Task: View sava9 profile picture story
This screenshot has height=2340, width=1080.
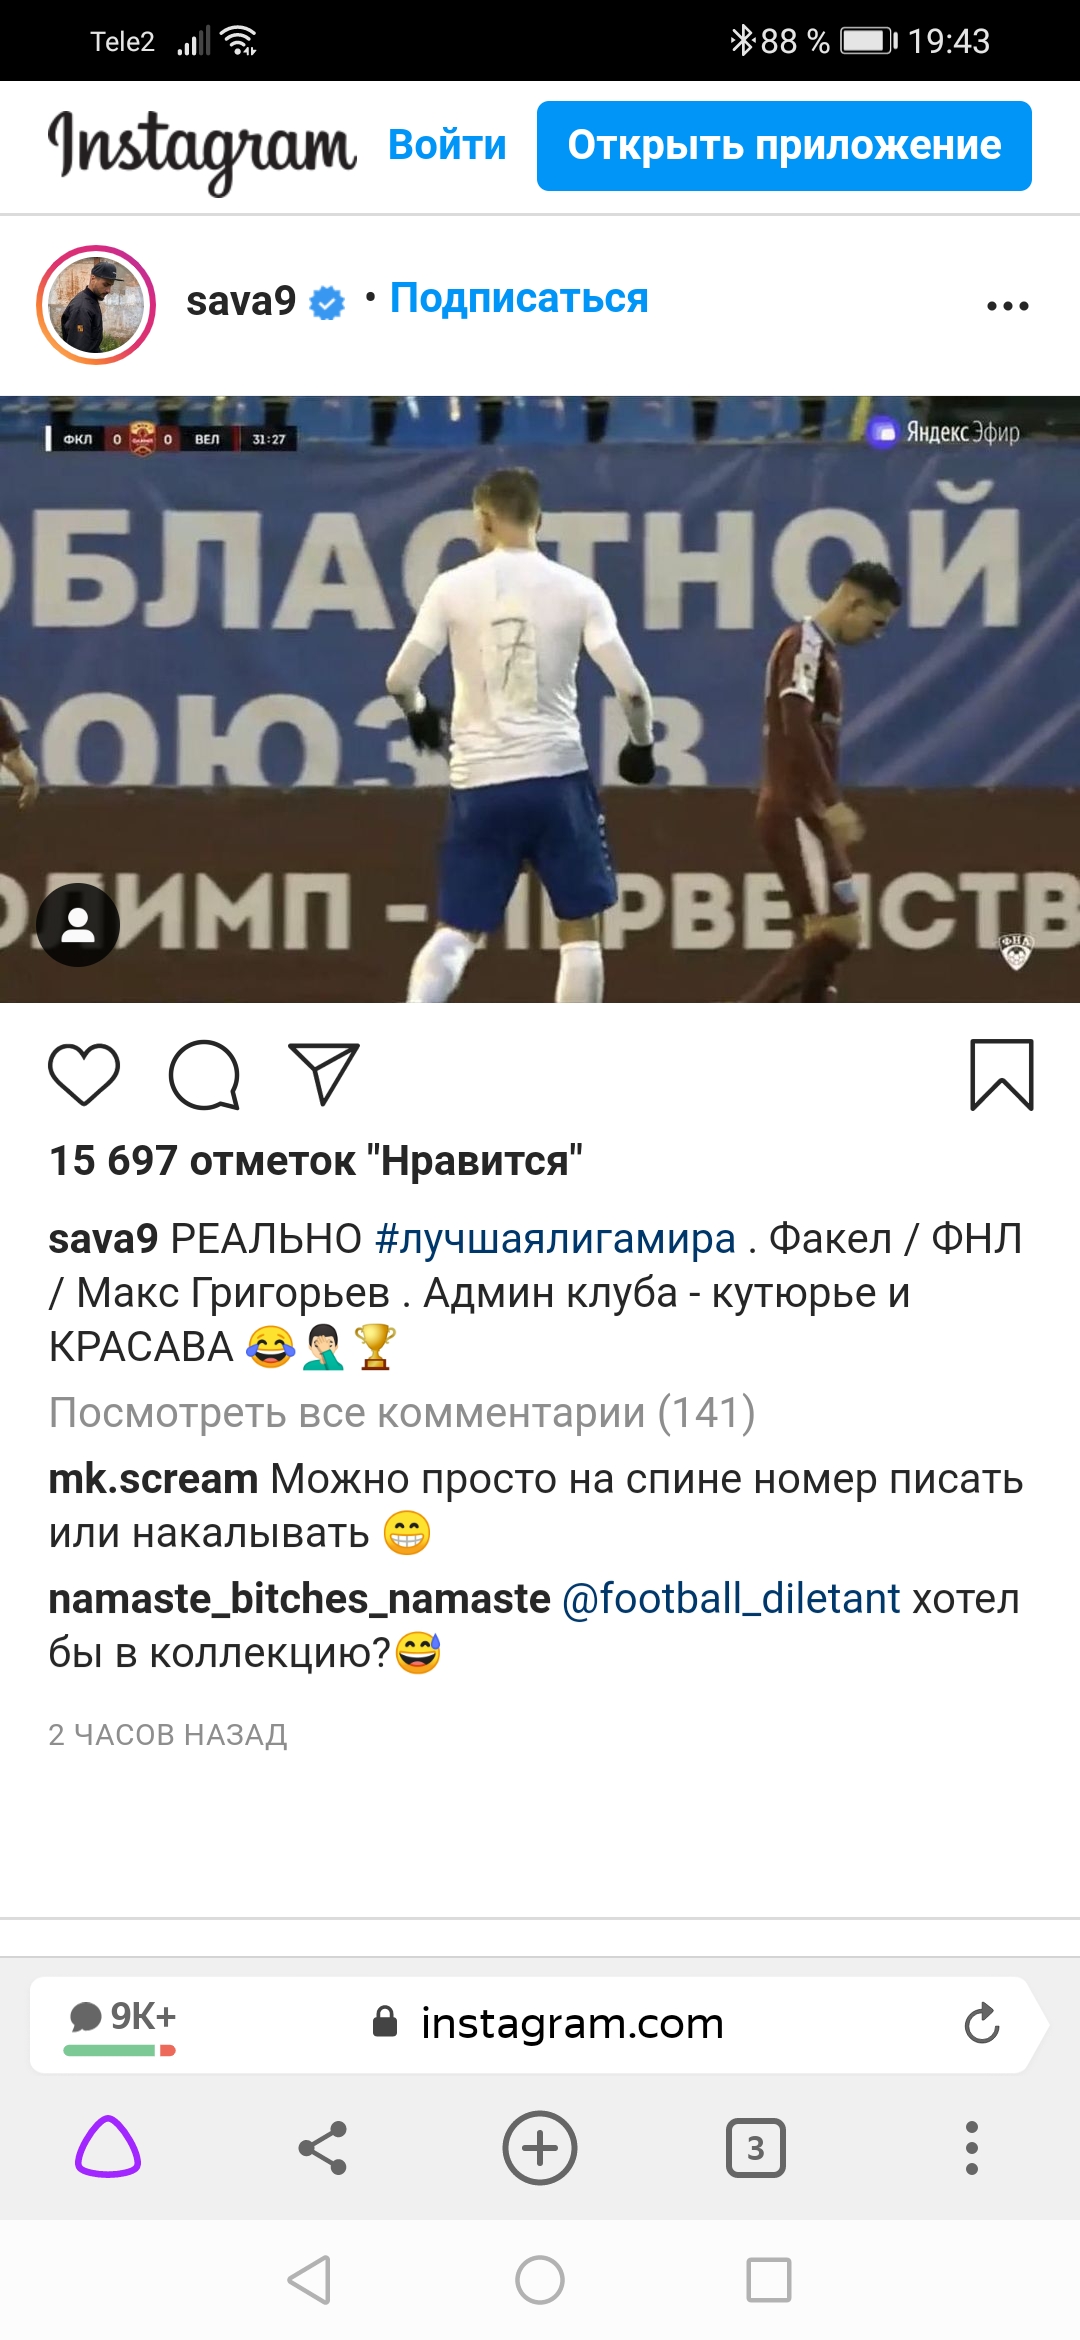Action: tap(96, 304)
